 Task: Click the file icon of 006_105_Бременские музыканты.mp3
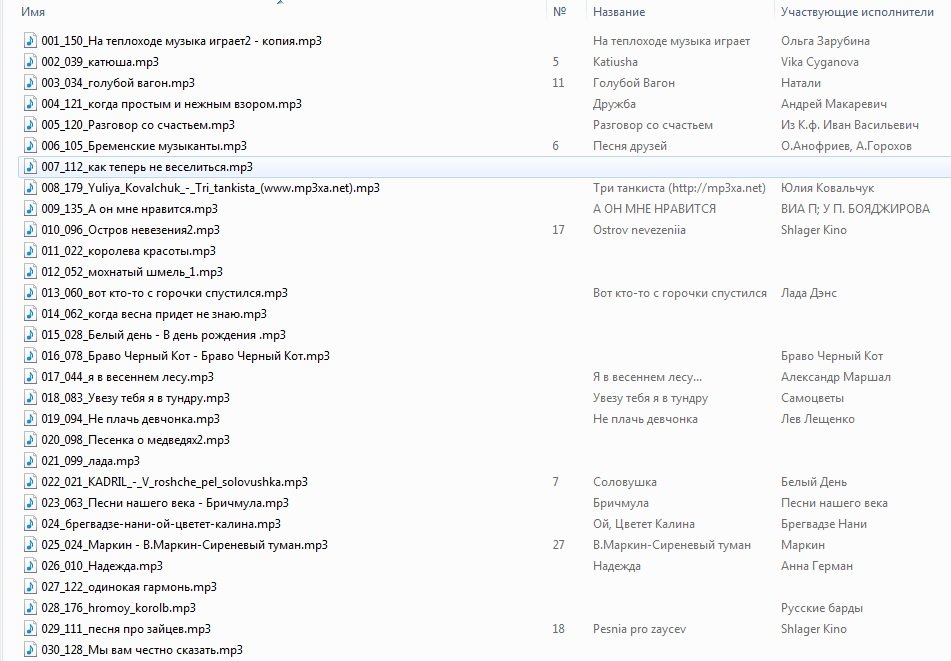tap(29, 146)
